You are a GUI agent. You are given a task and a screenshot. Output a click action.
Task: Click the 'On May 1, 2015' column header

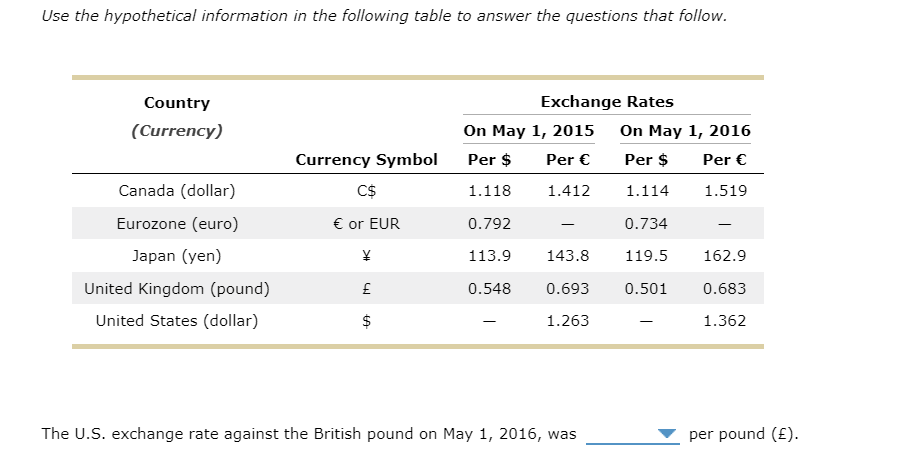[x=529, y=131]
